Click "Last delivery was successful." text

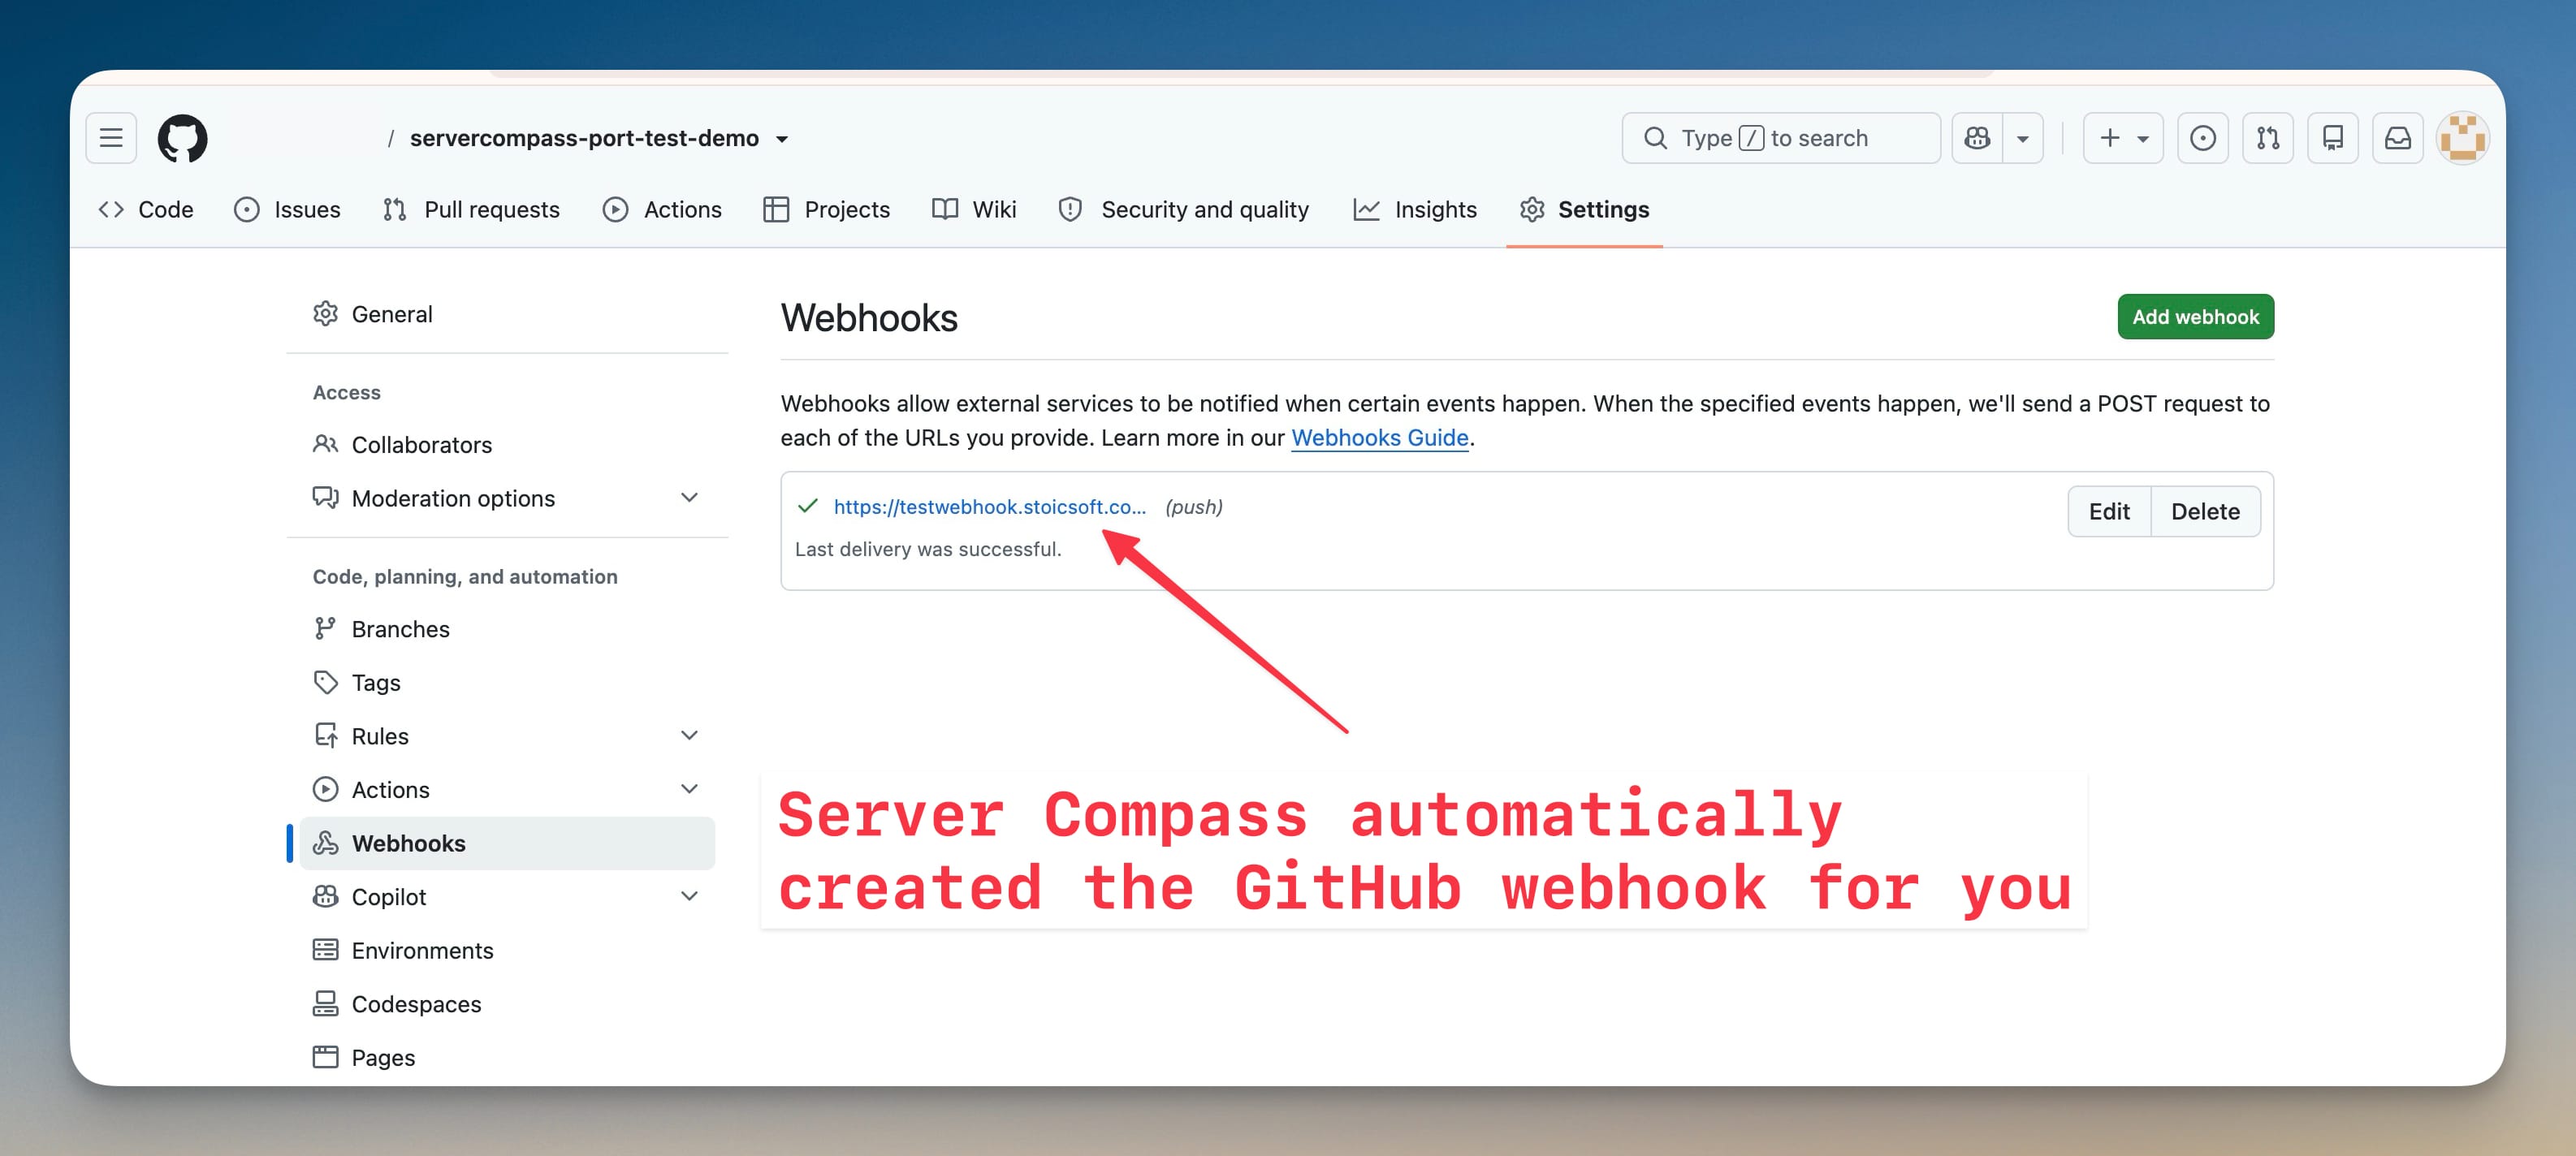click(927, 549)
